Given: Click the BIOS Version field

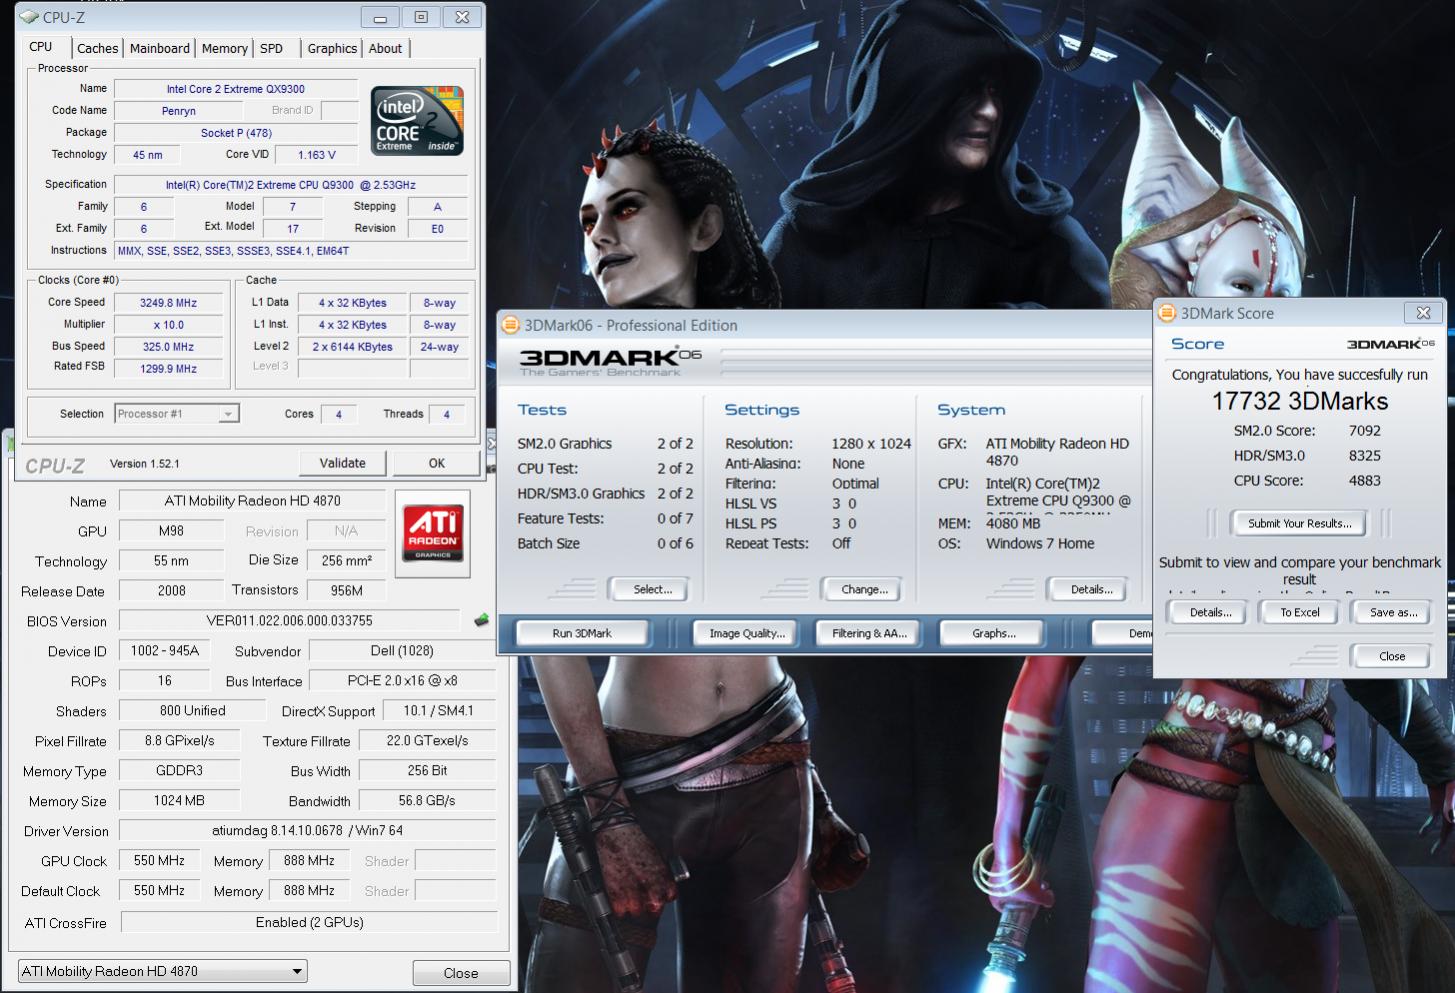Looking at the screenshot, I should click(x=290, y=621).
